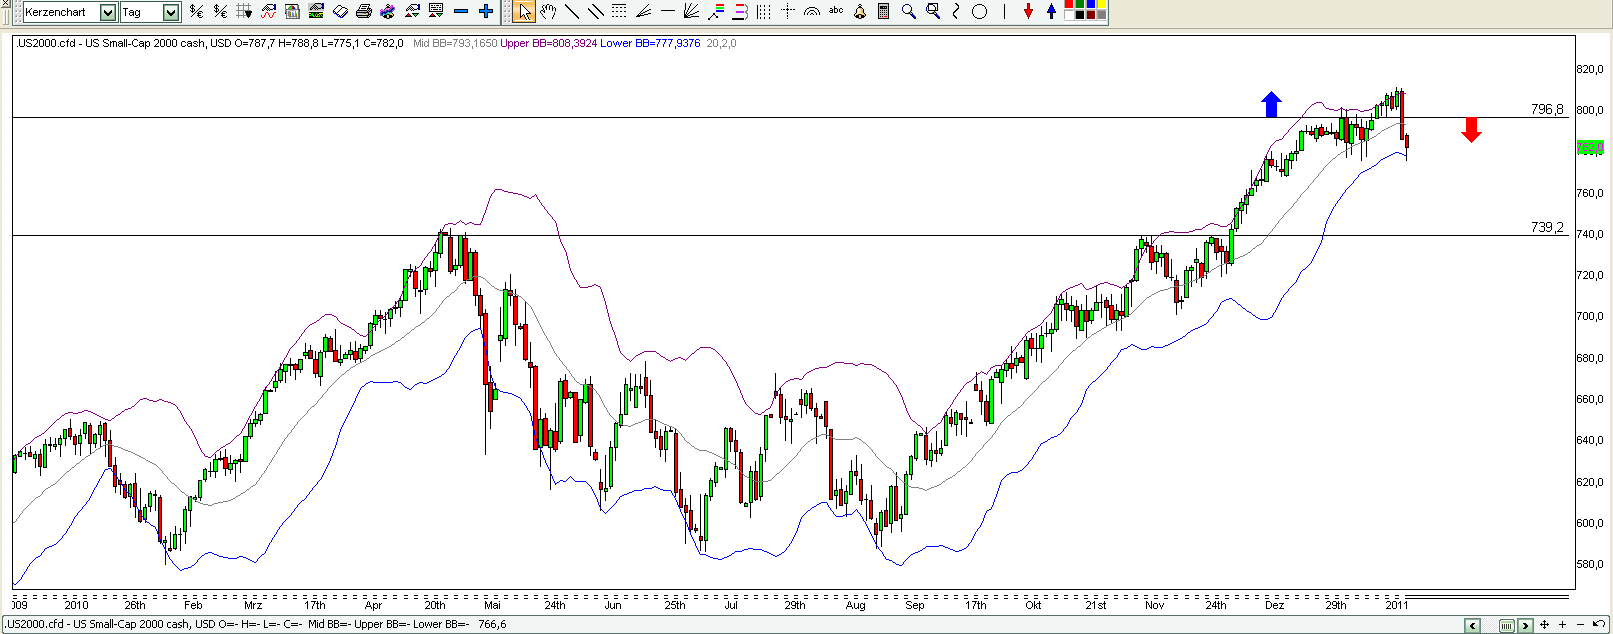Click the open book icon

point(340,12)
